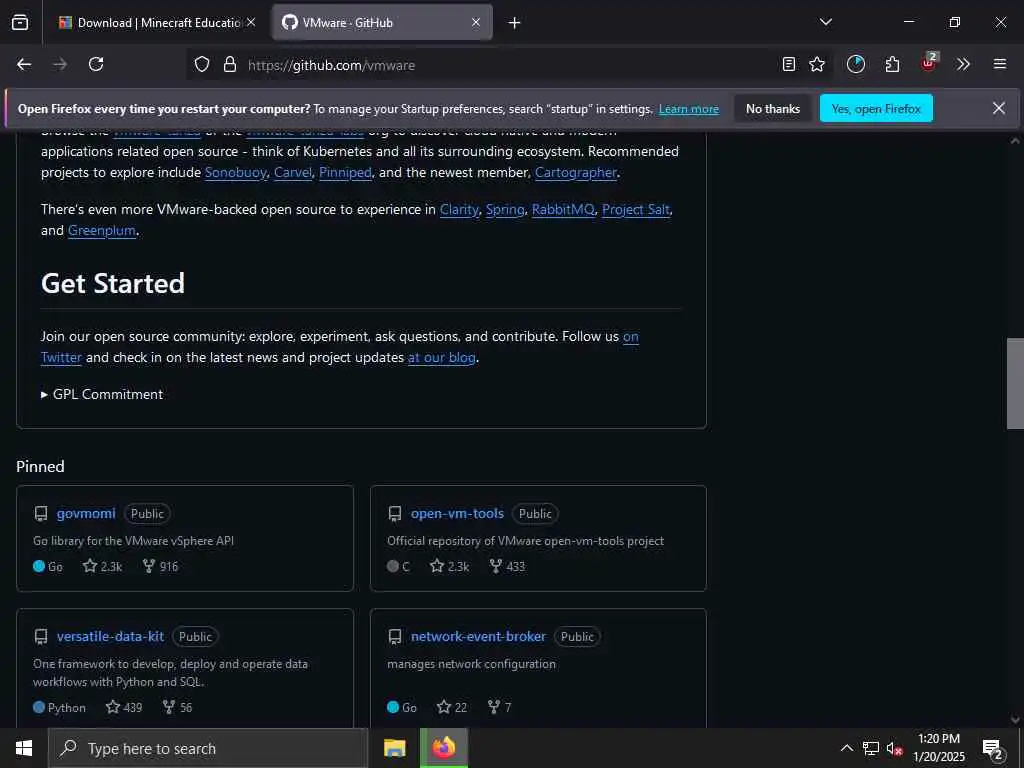Open Firefox View icon

coord(20,22)
